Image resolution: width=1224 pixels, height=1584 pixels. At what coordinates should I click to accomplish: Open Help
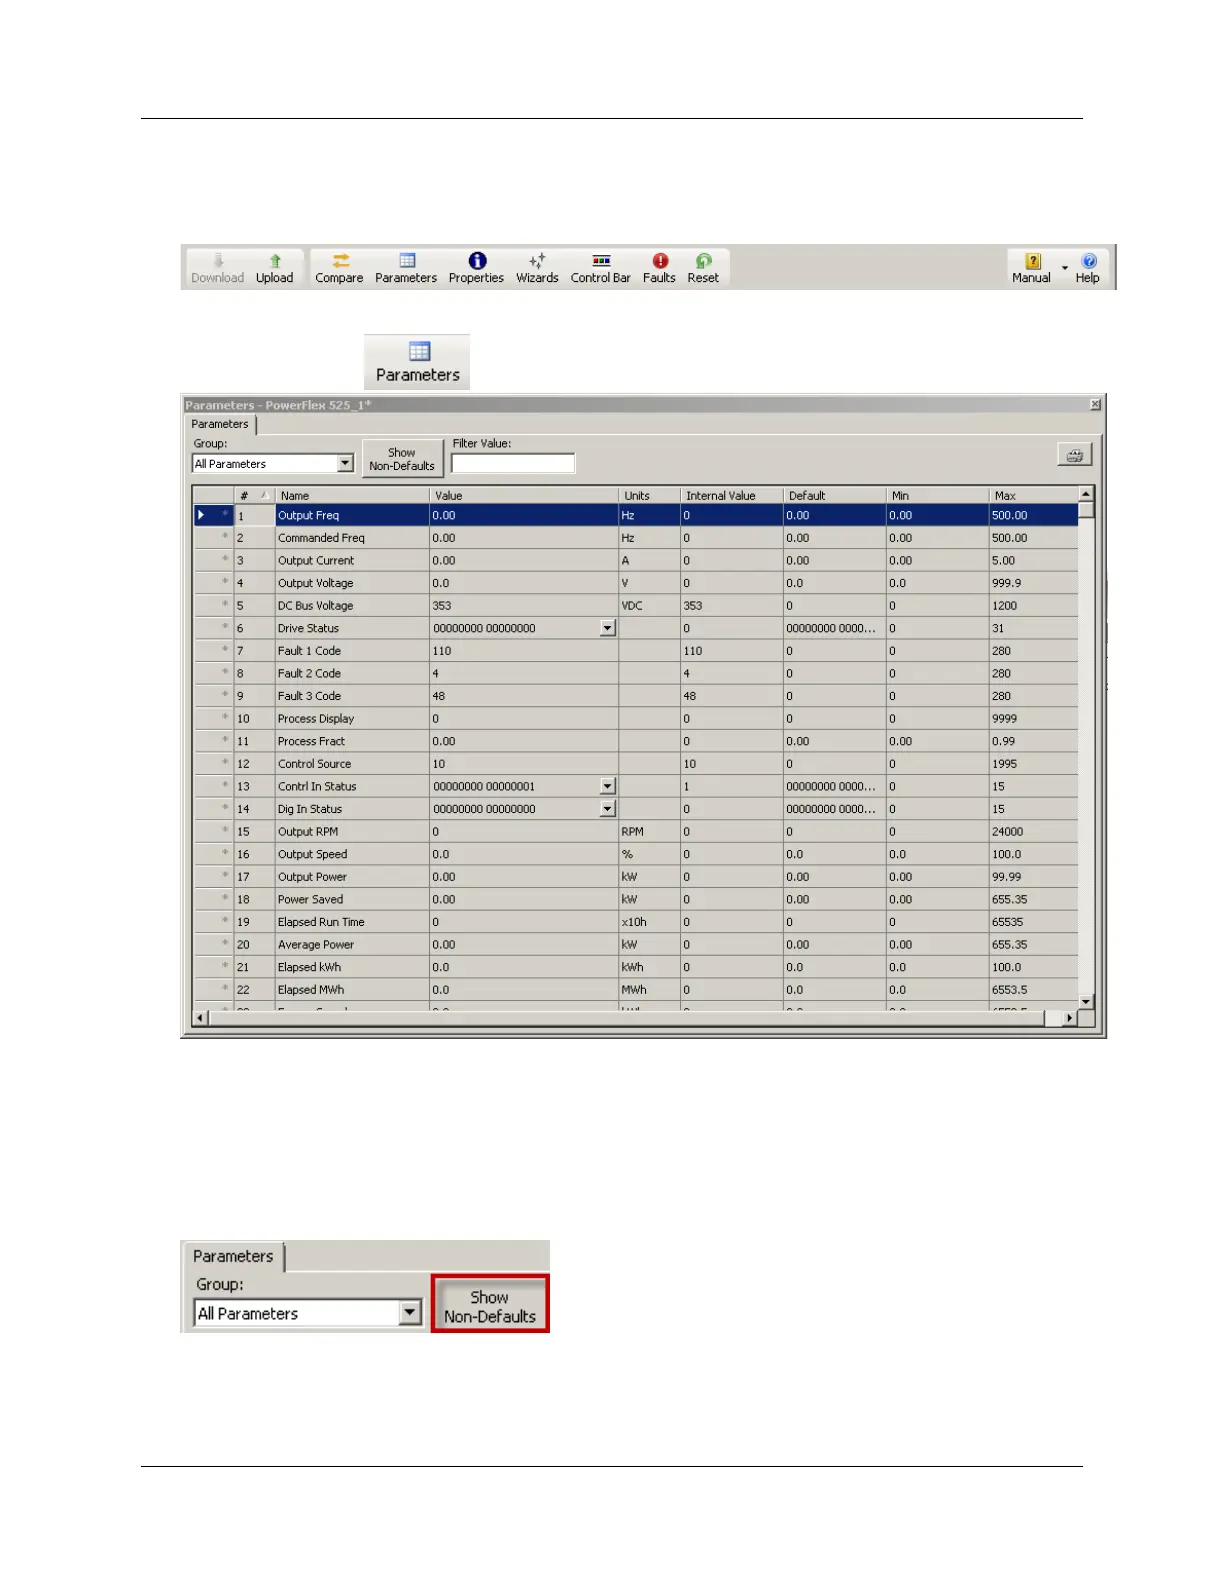(x=1088, y=269)
